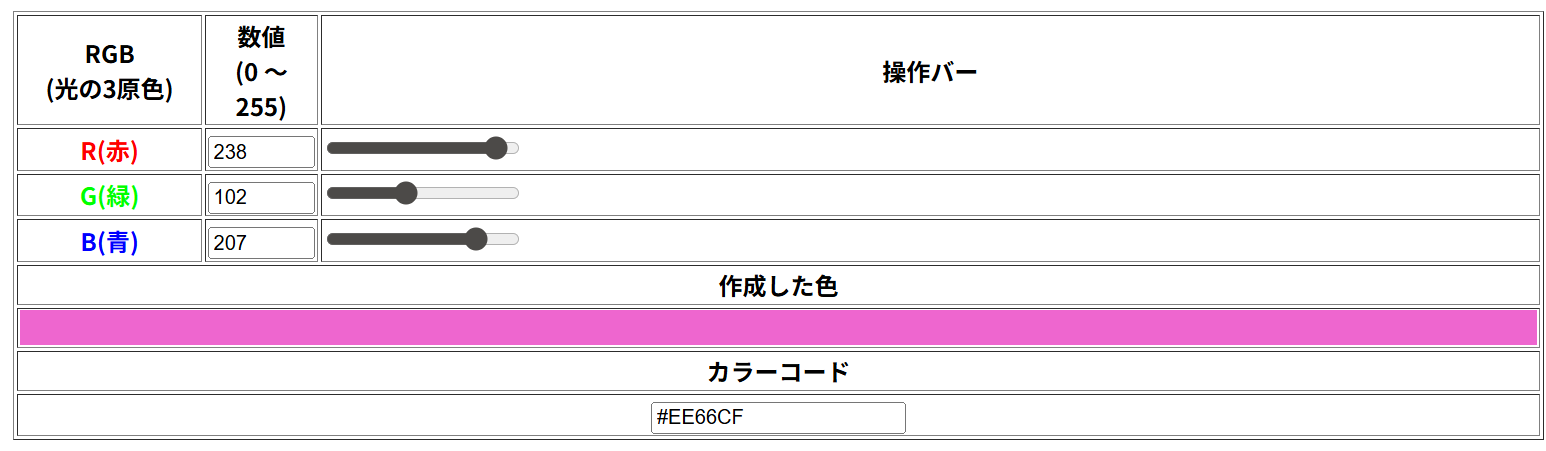Click the green G(緑) label
Image resolution: width=1546 pixels, height=451 pixels.
pyautogui.click(x=110, y=196)
